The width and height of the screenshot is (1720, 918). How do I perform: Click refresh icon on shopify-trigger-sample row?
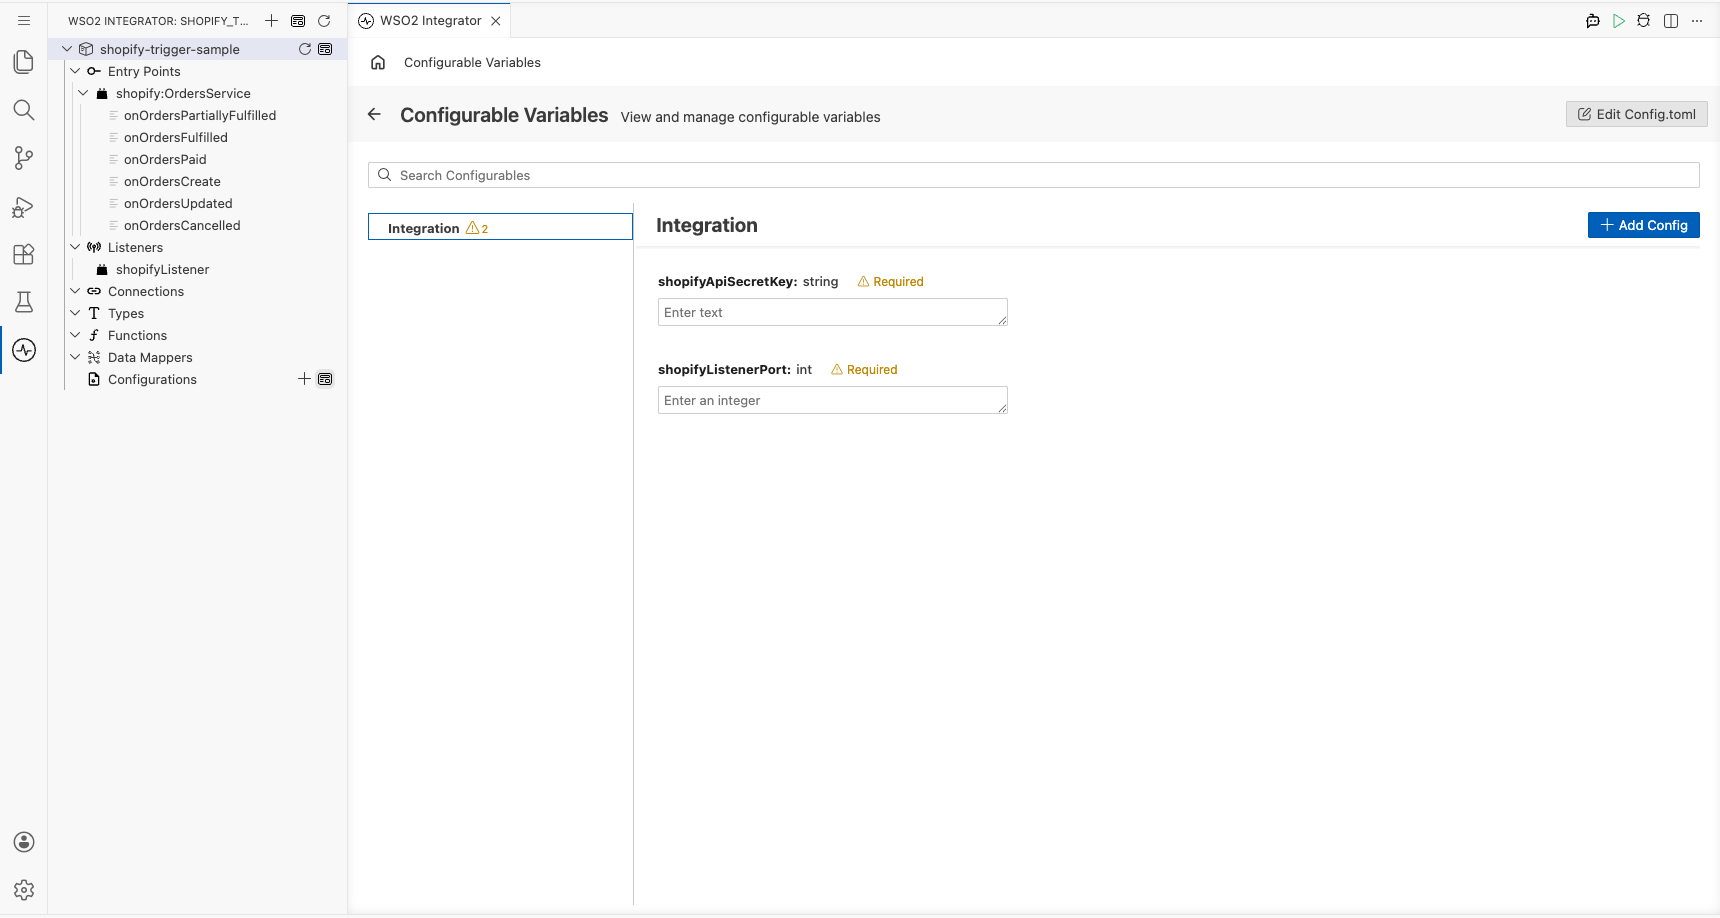pyautogui.click(x=305, y=49)
